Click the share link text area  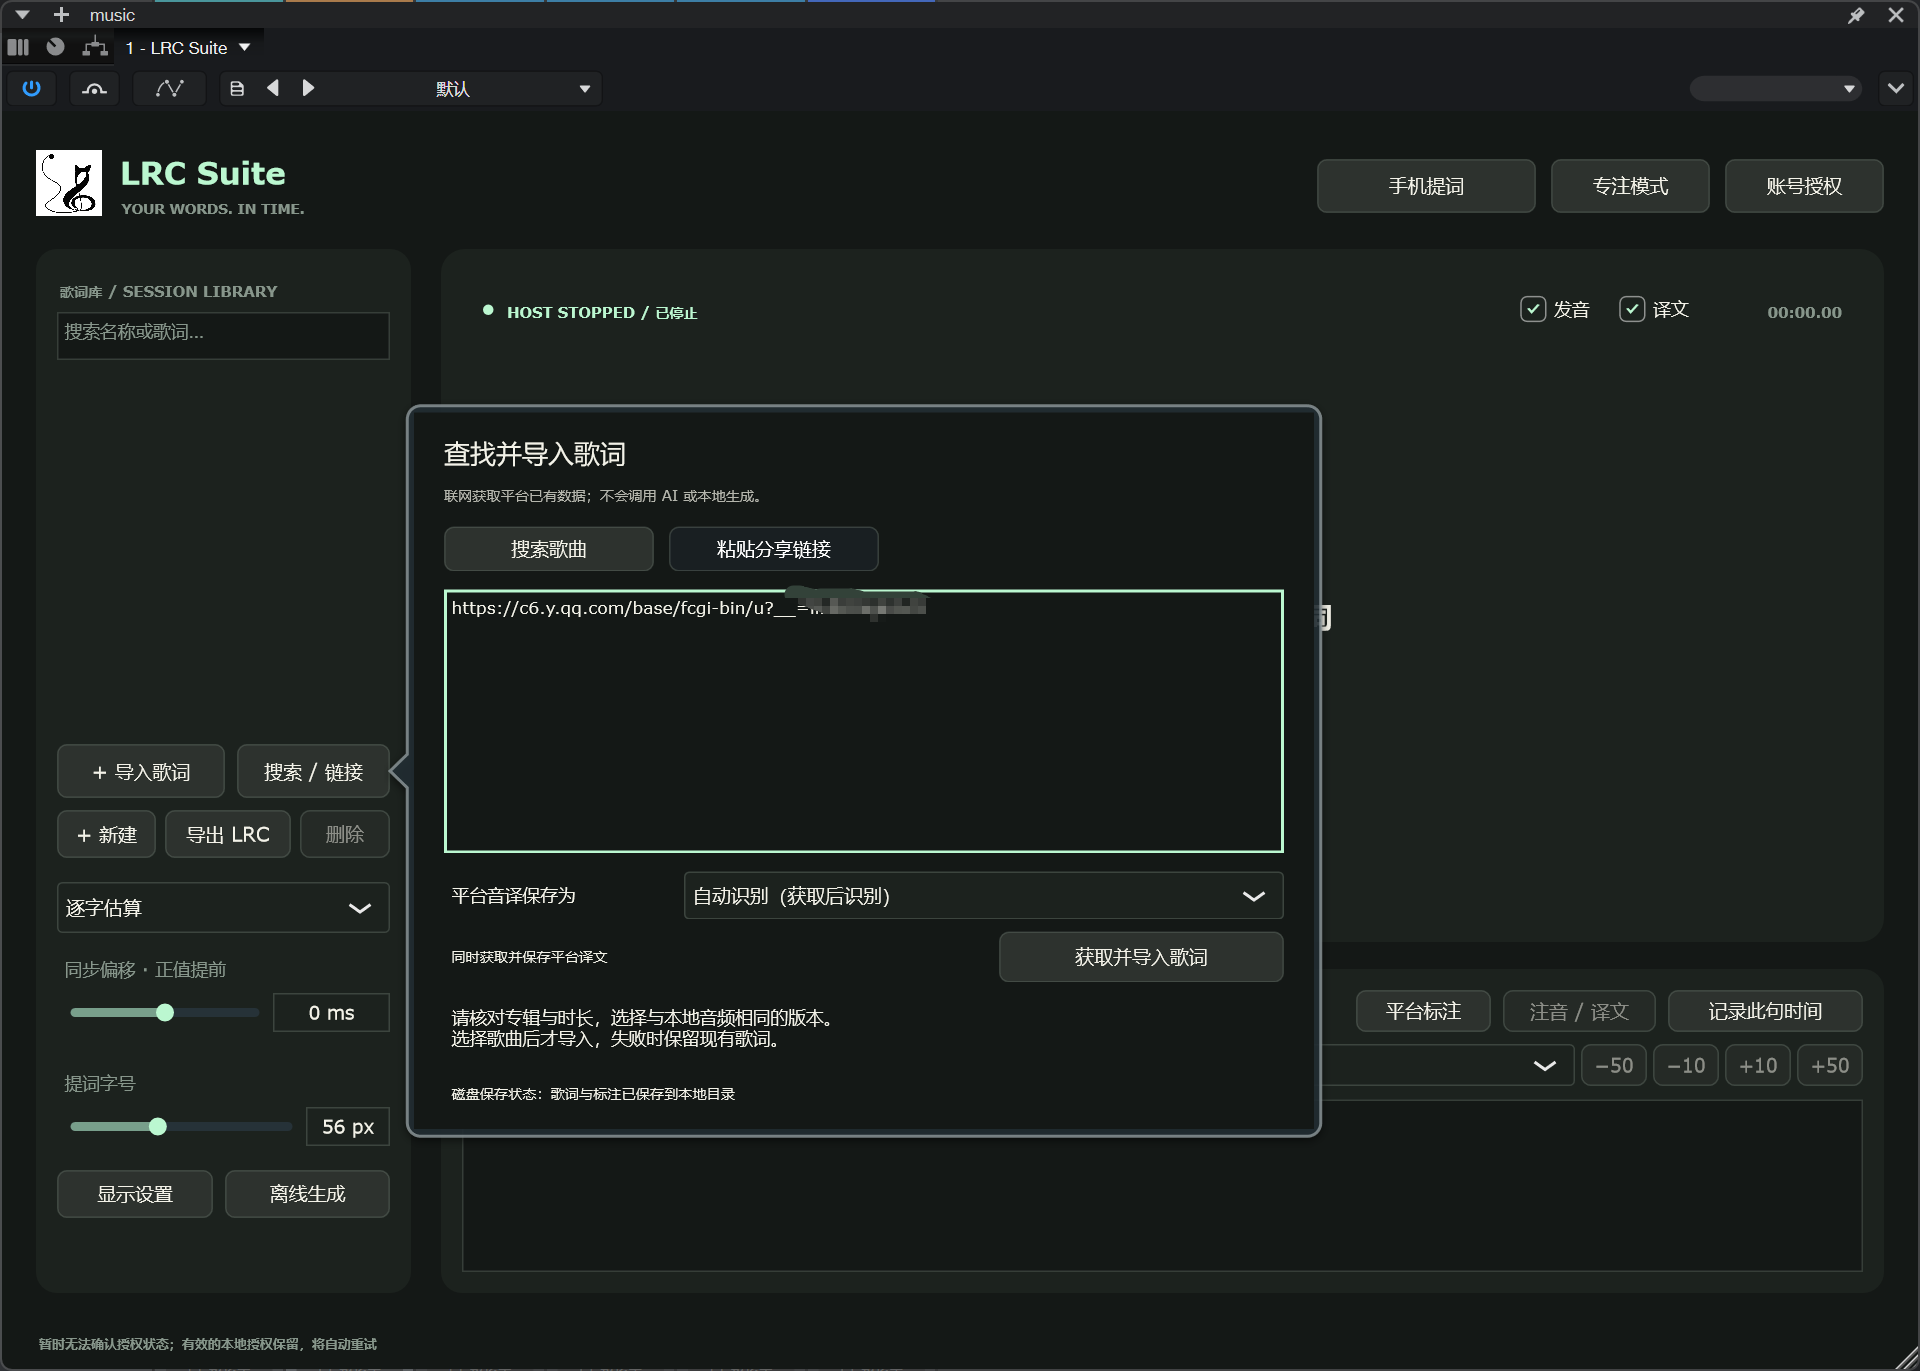(864, 721)
